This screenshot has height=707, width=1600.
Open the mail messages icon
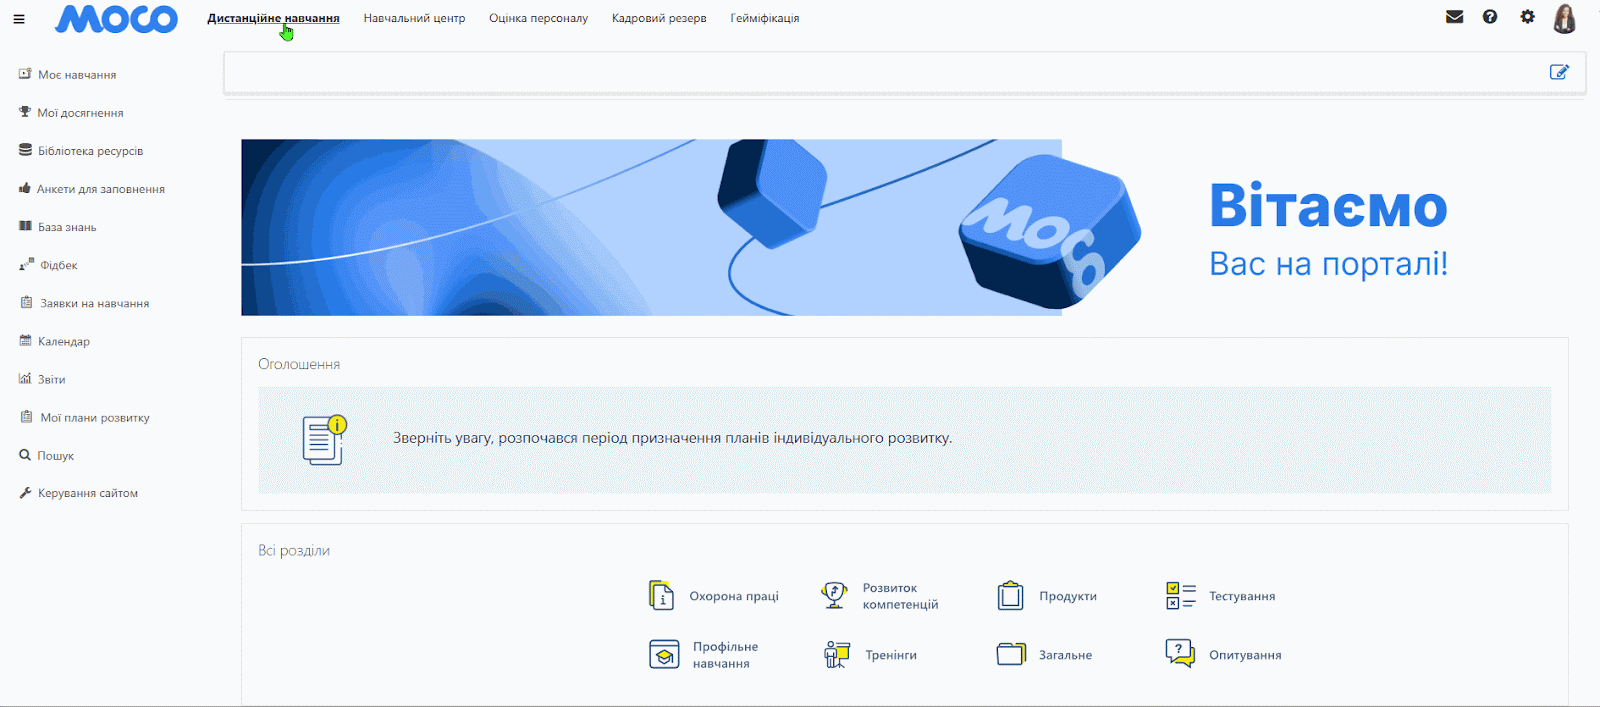coord(1455,17)
